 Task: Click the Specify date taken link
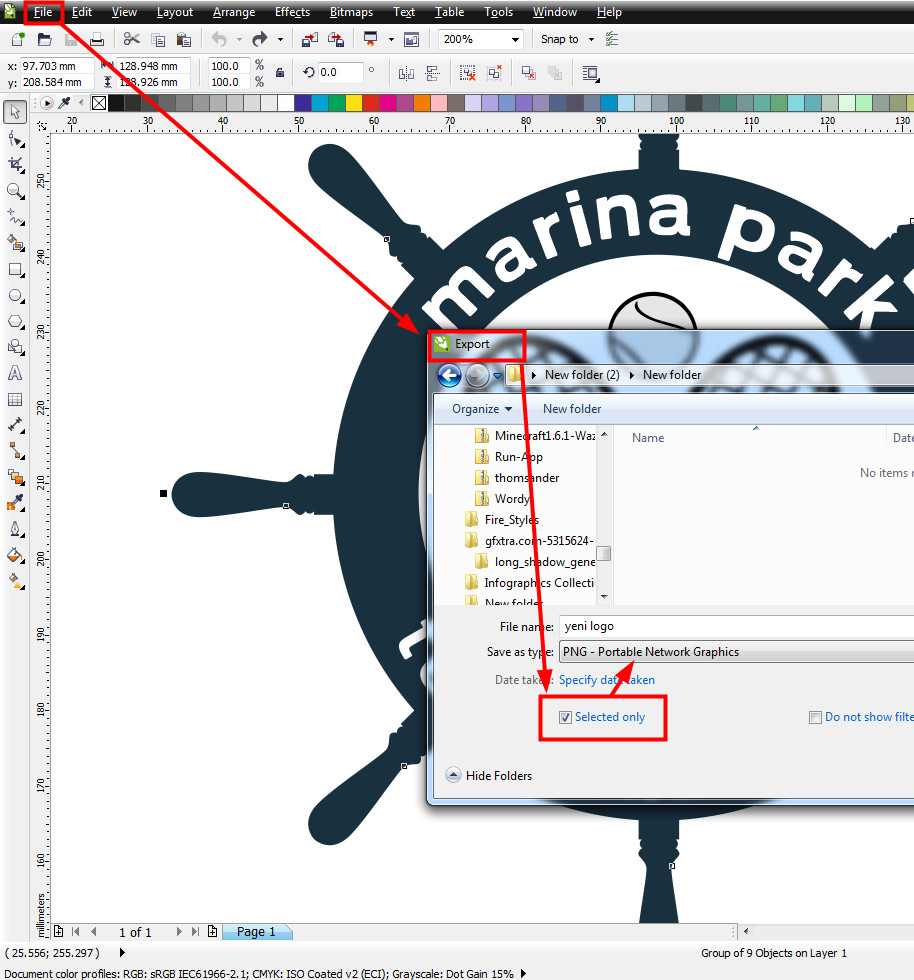point(607,680)
